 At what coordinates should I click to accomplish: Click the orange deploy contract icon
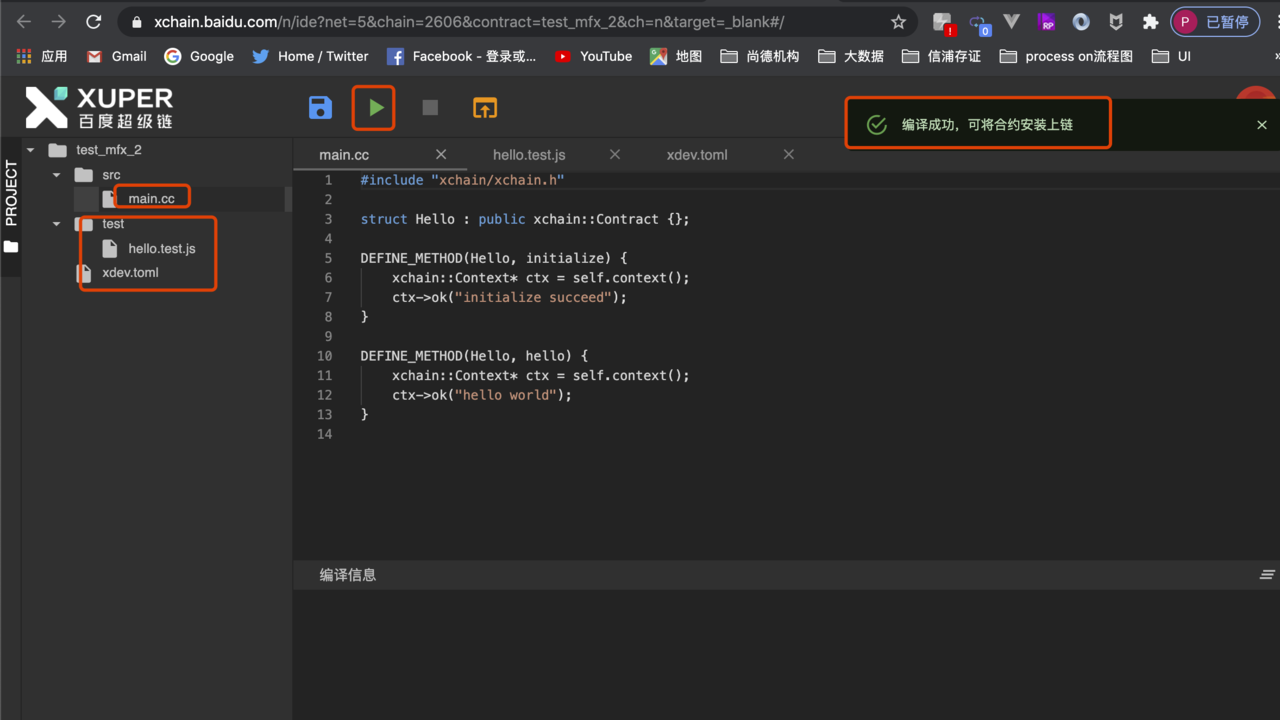click(x=485, y=108)
